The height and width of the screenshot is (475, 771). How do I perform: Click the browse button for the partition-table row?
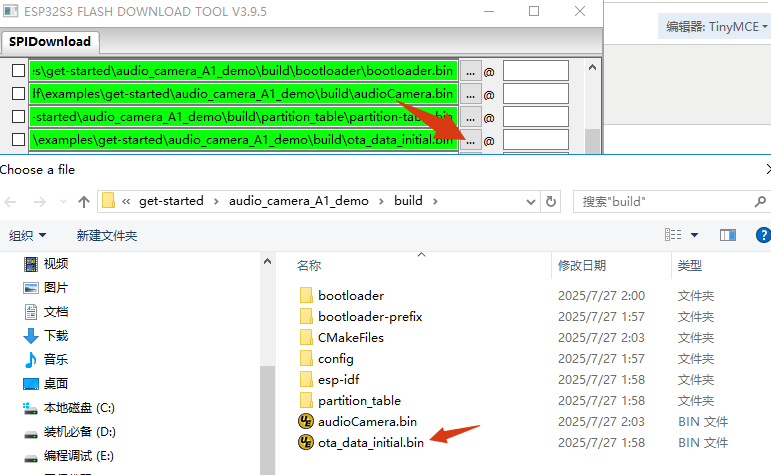[x=471, y=117]
